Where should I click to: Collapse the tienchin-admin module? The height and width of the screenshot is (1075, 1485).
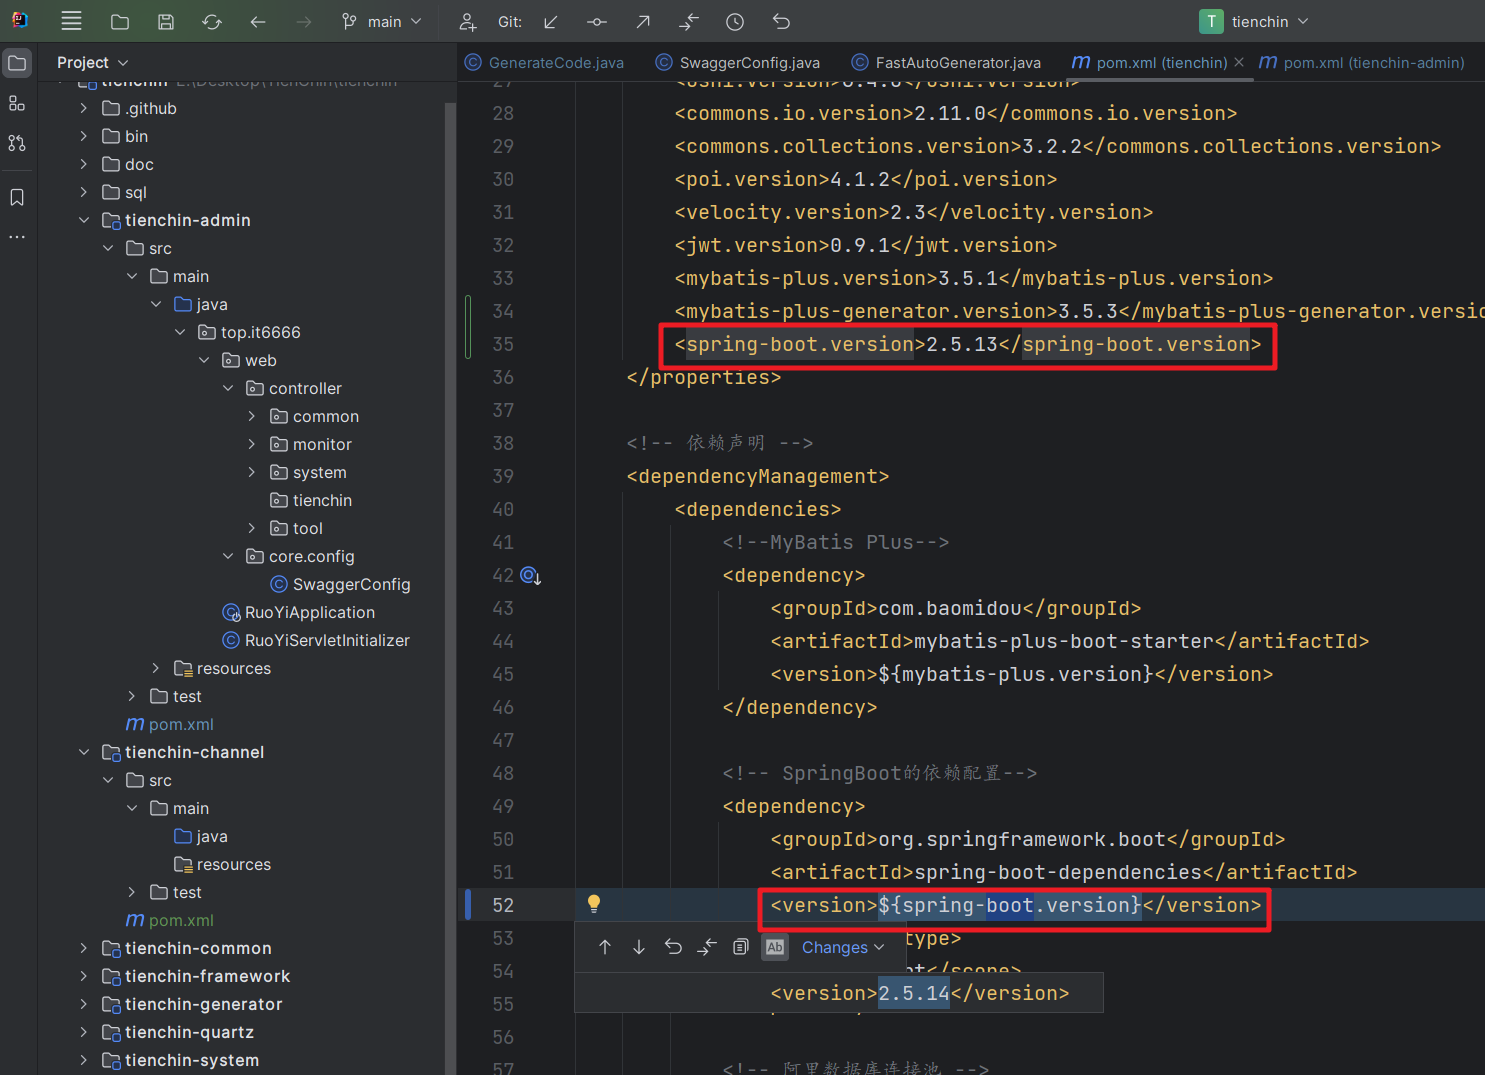point(84,220)
